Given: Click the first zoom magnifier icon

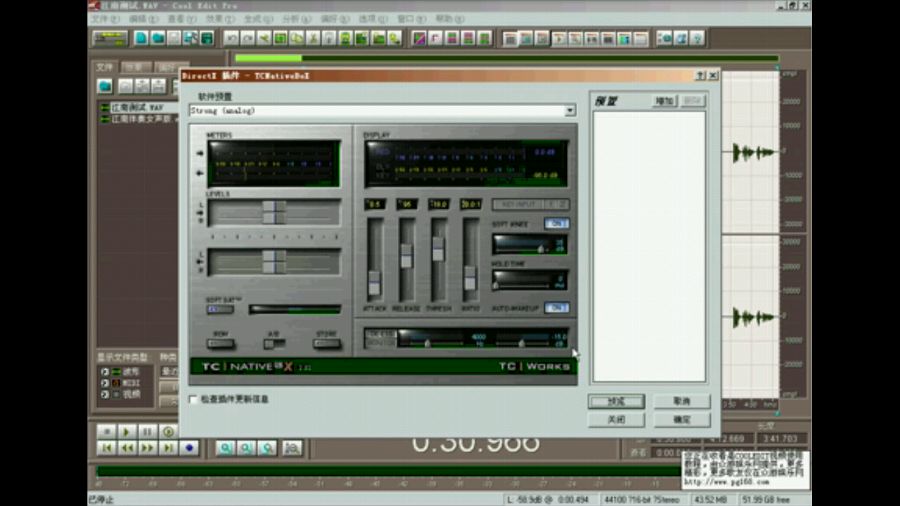Looking at the screenshot, I should pyautogui.click(x=226, y=447).
